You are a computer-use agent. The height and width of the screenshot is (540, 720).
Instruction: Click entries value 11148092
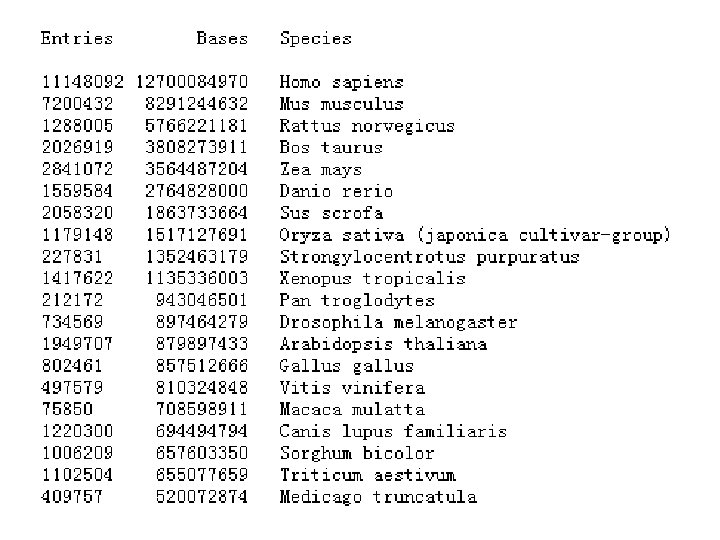click(82, 82)
